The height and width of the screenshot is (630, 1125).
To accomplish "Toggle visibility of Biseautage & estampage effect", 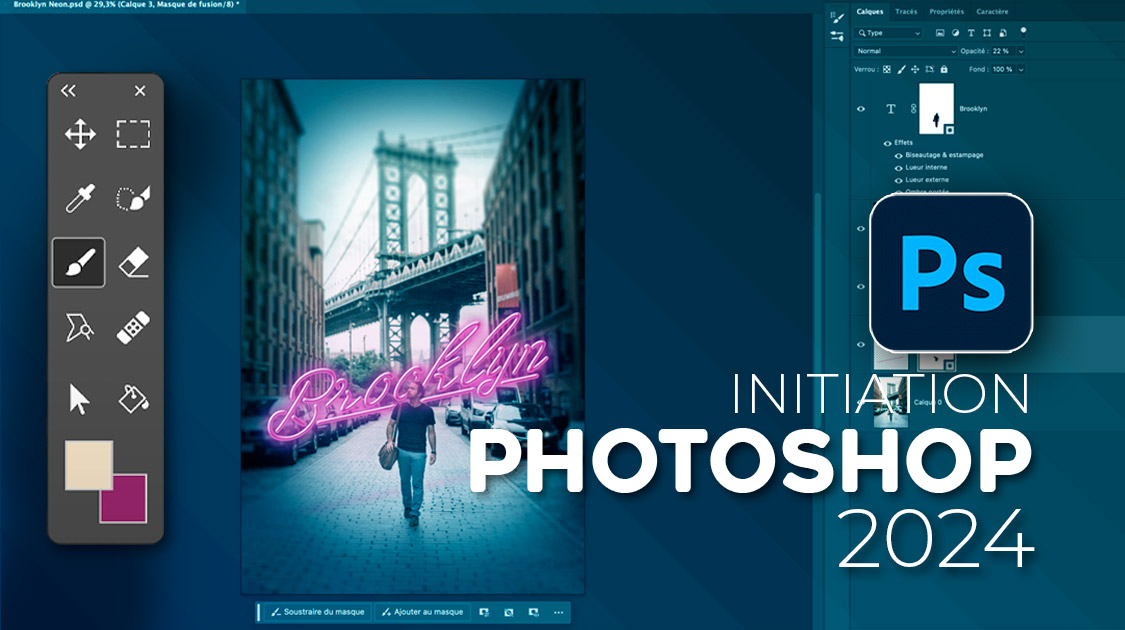I will point(898,155).
